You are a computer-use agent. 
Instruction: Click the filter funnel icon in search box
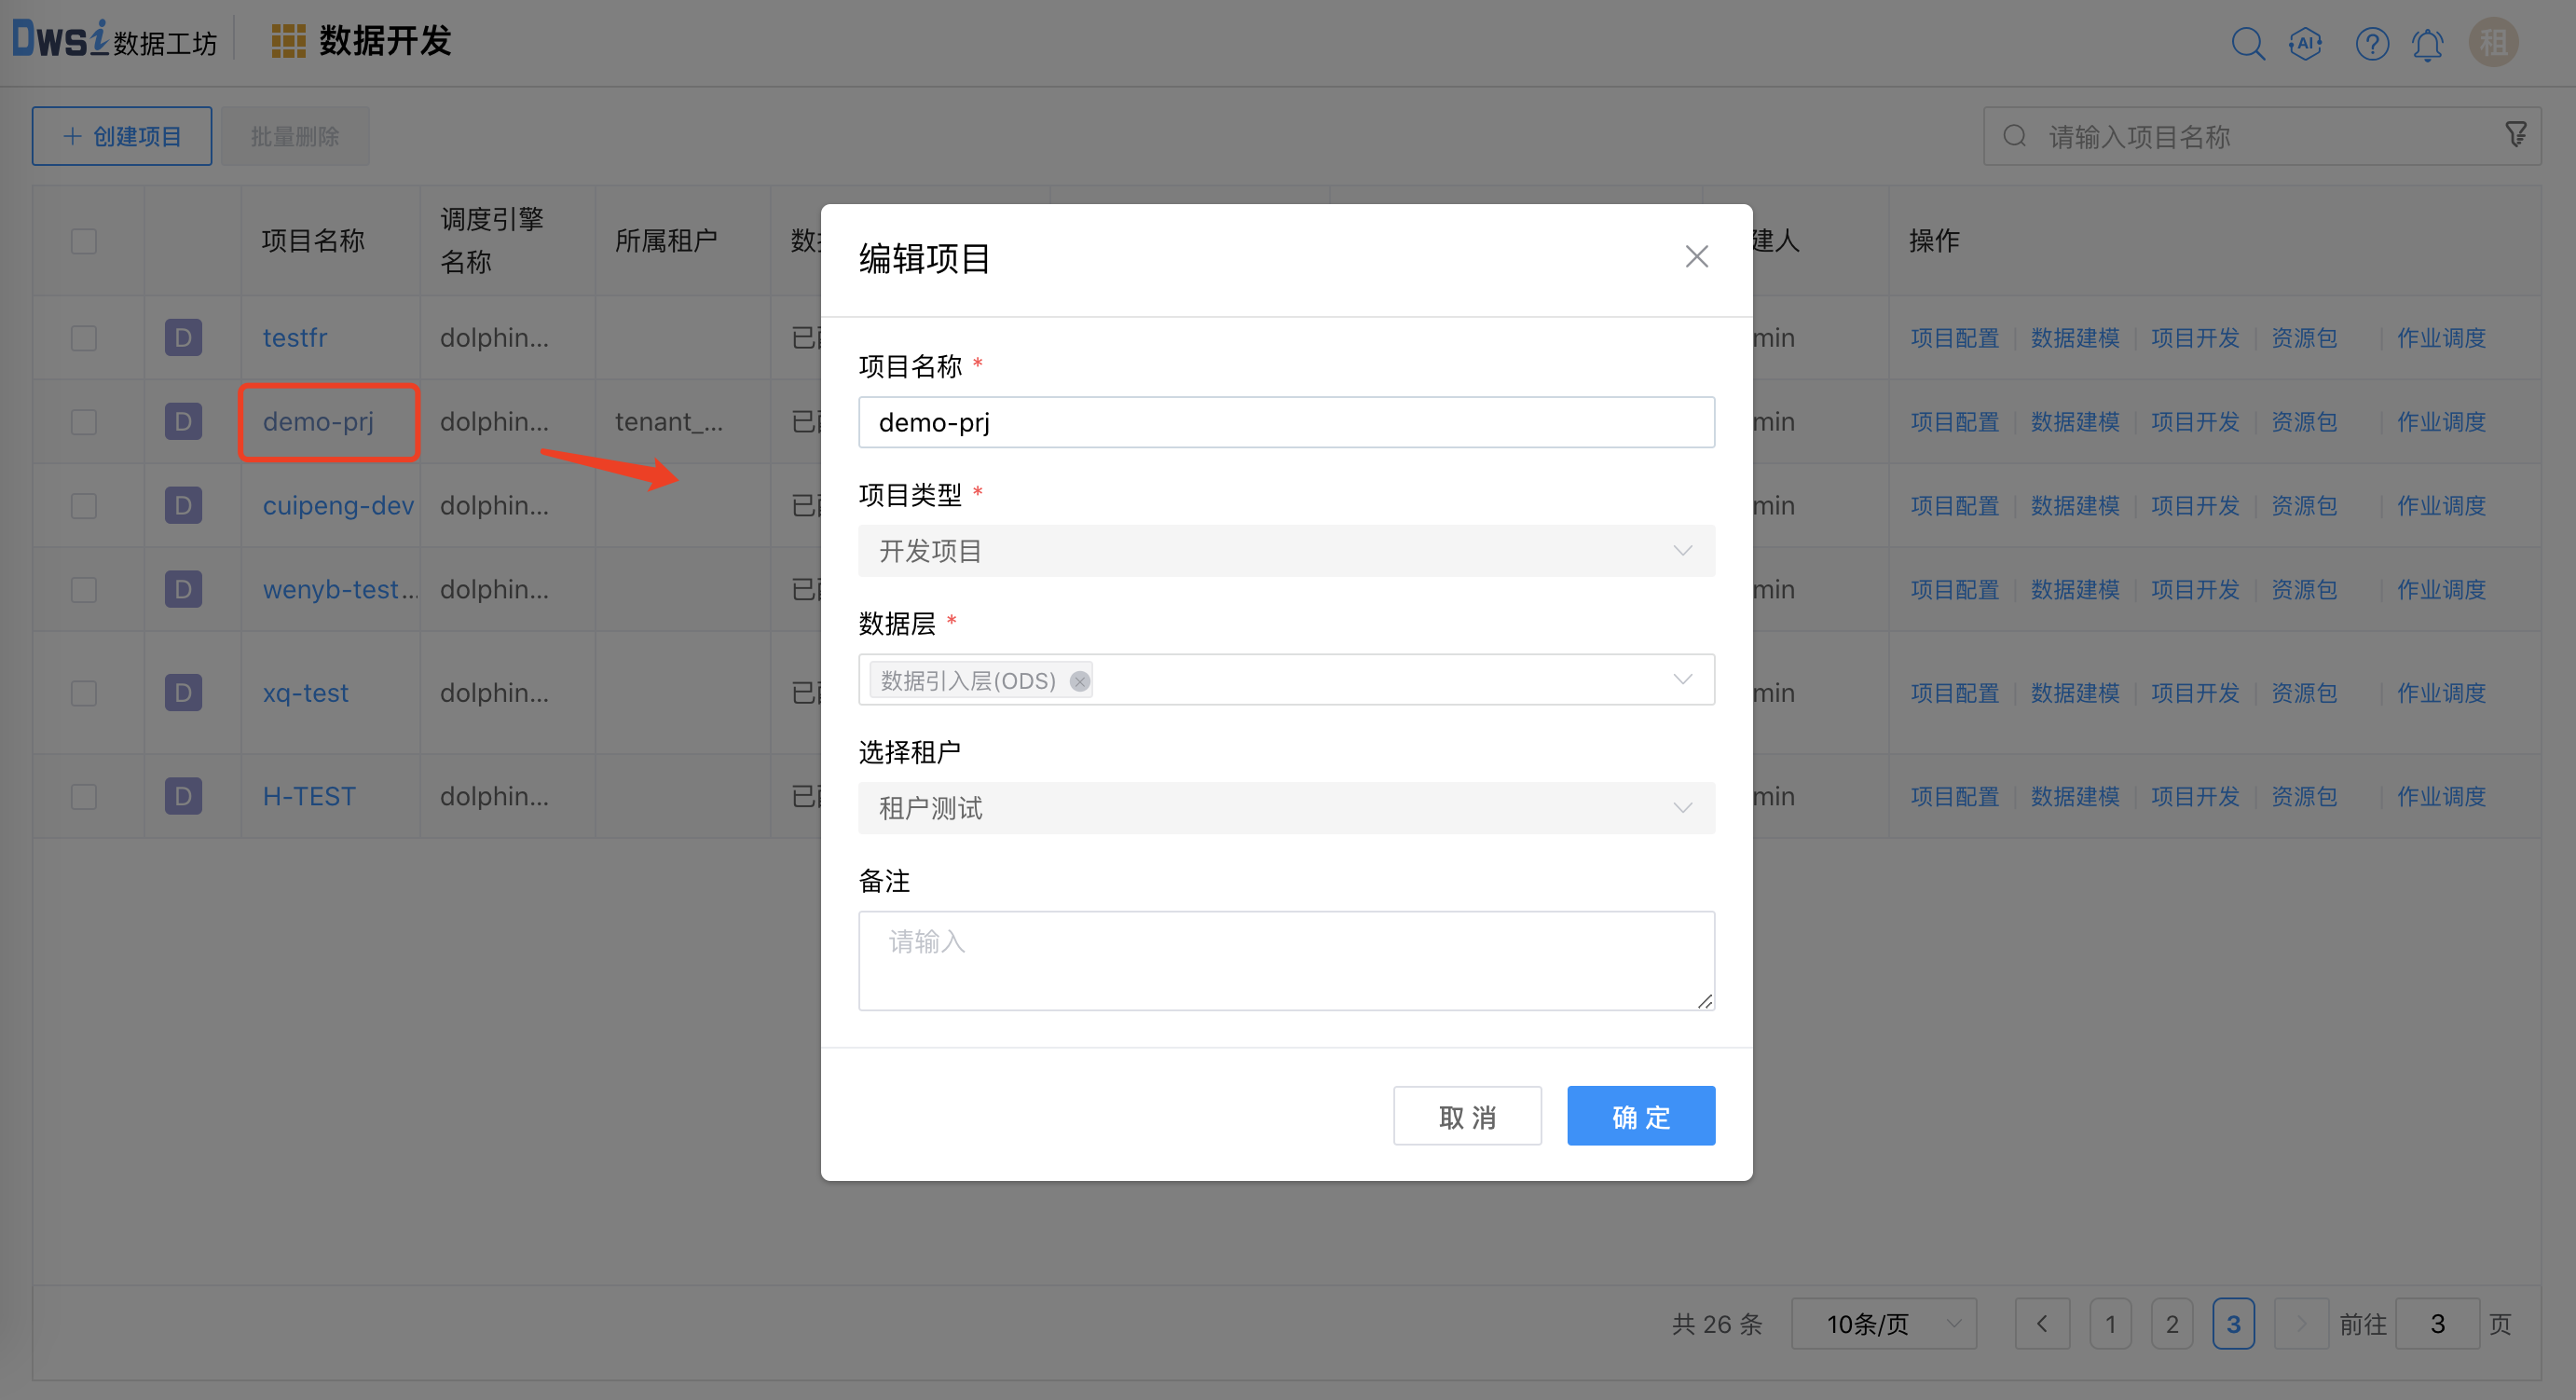click(x=2515, y=134)
